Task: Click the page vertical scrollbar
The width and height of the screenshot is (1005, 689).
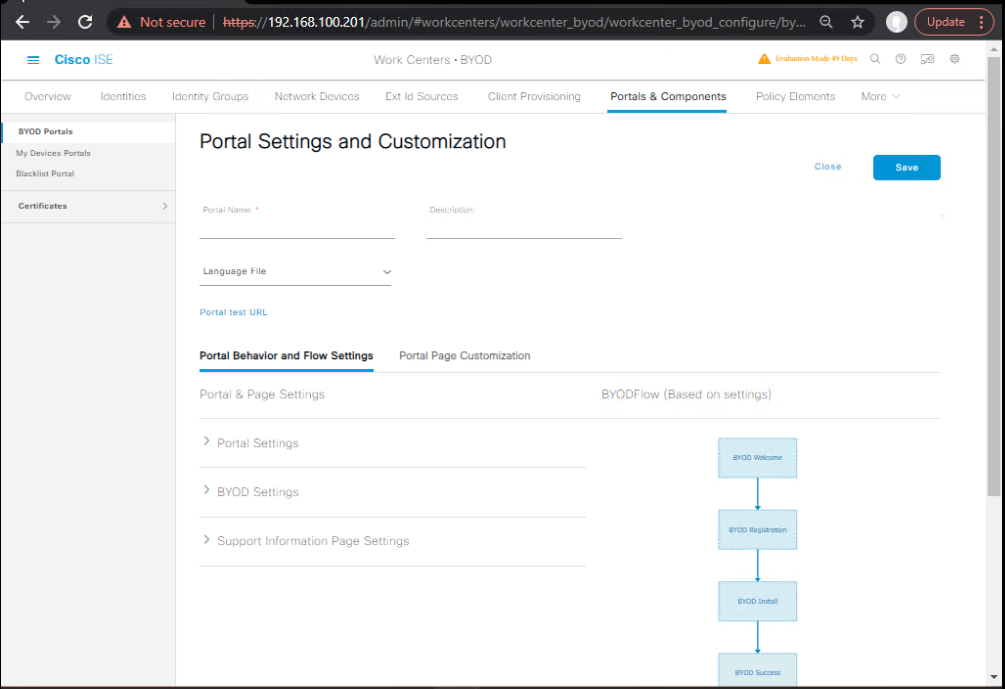Action: [x=993, y=276]
